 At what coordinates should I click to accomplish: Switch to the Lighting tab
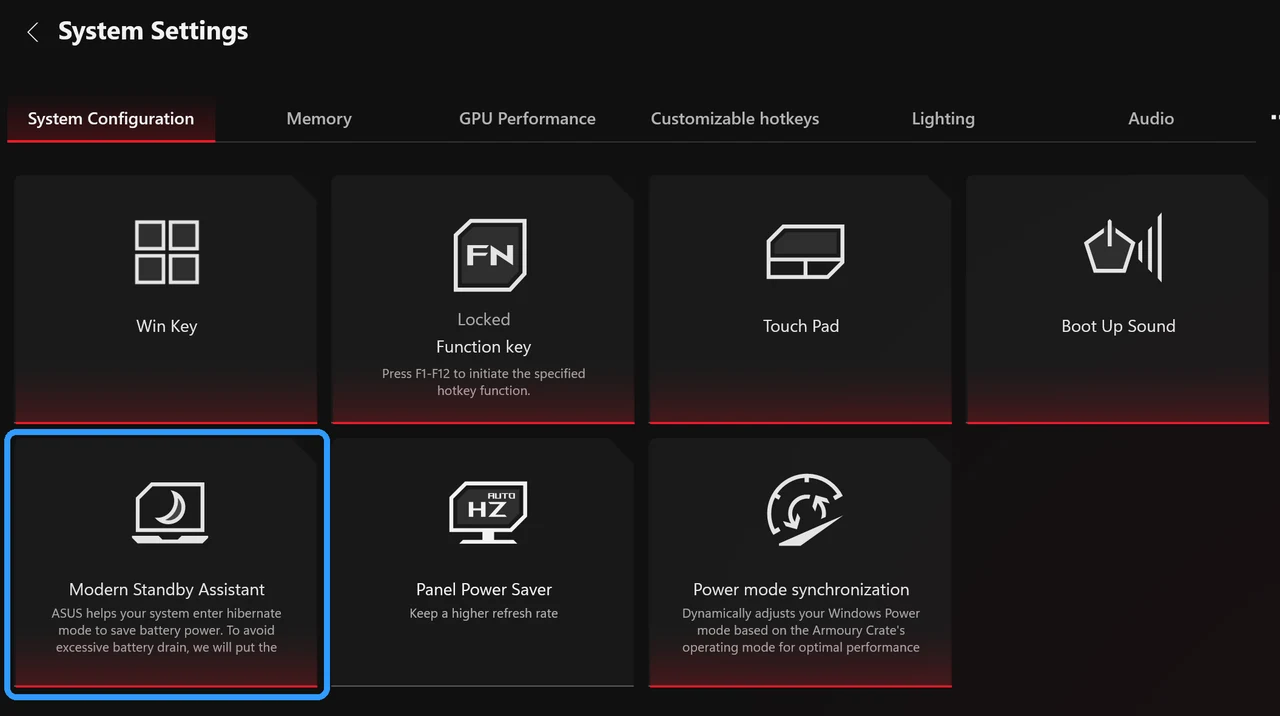(943, 118)
